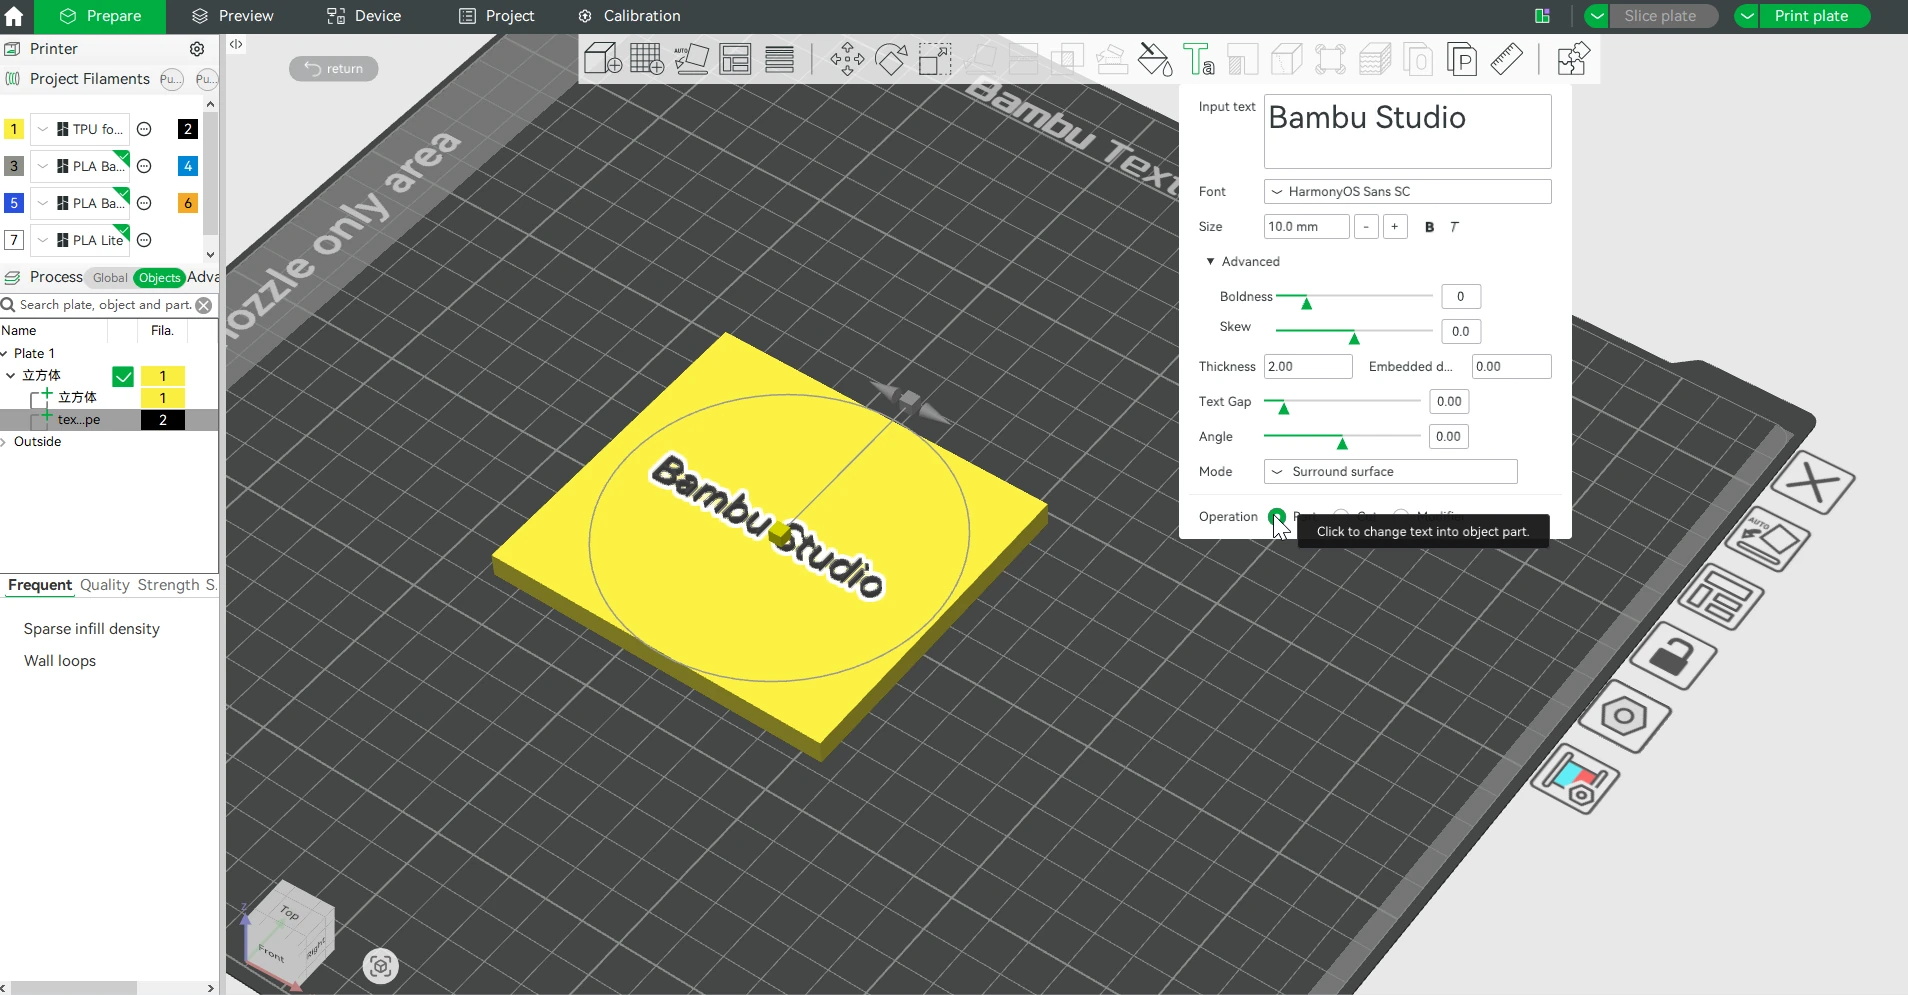Toggle Italic text style
1908x995 pixels.
[x=1454, y=227]
